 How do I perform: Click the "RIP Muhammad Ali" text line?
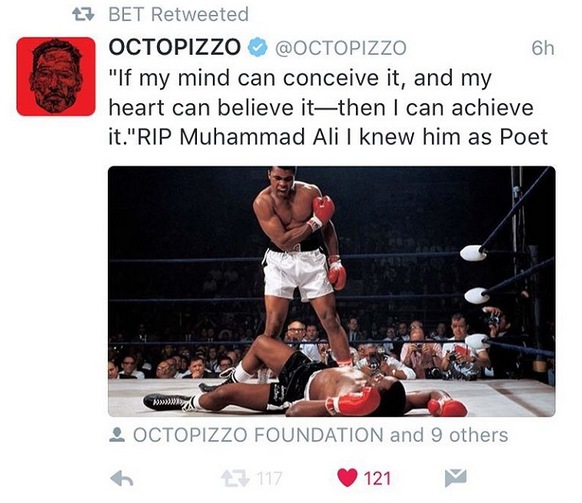point(238,137)
